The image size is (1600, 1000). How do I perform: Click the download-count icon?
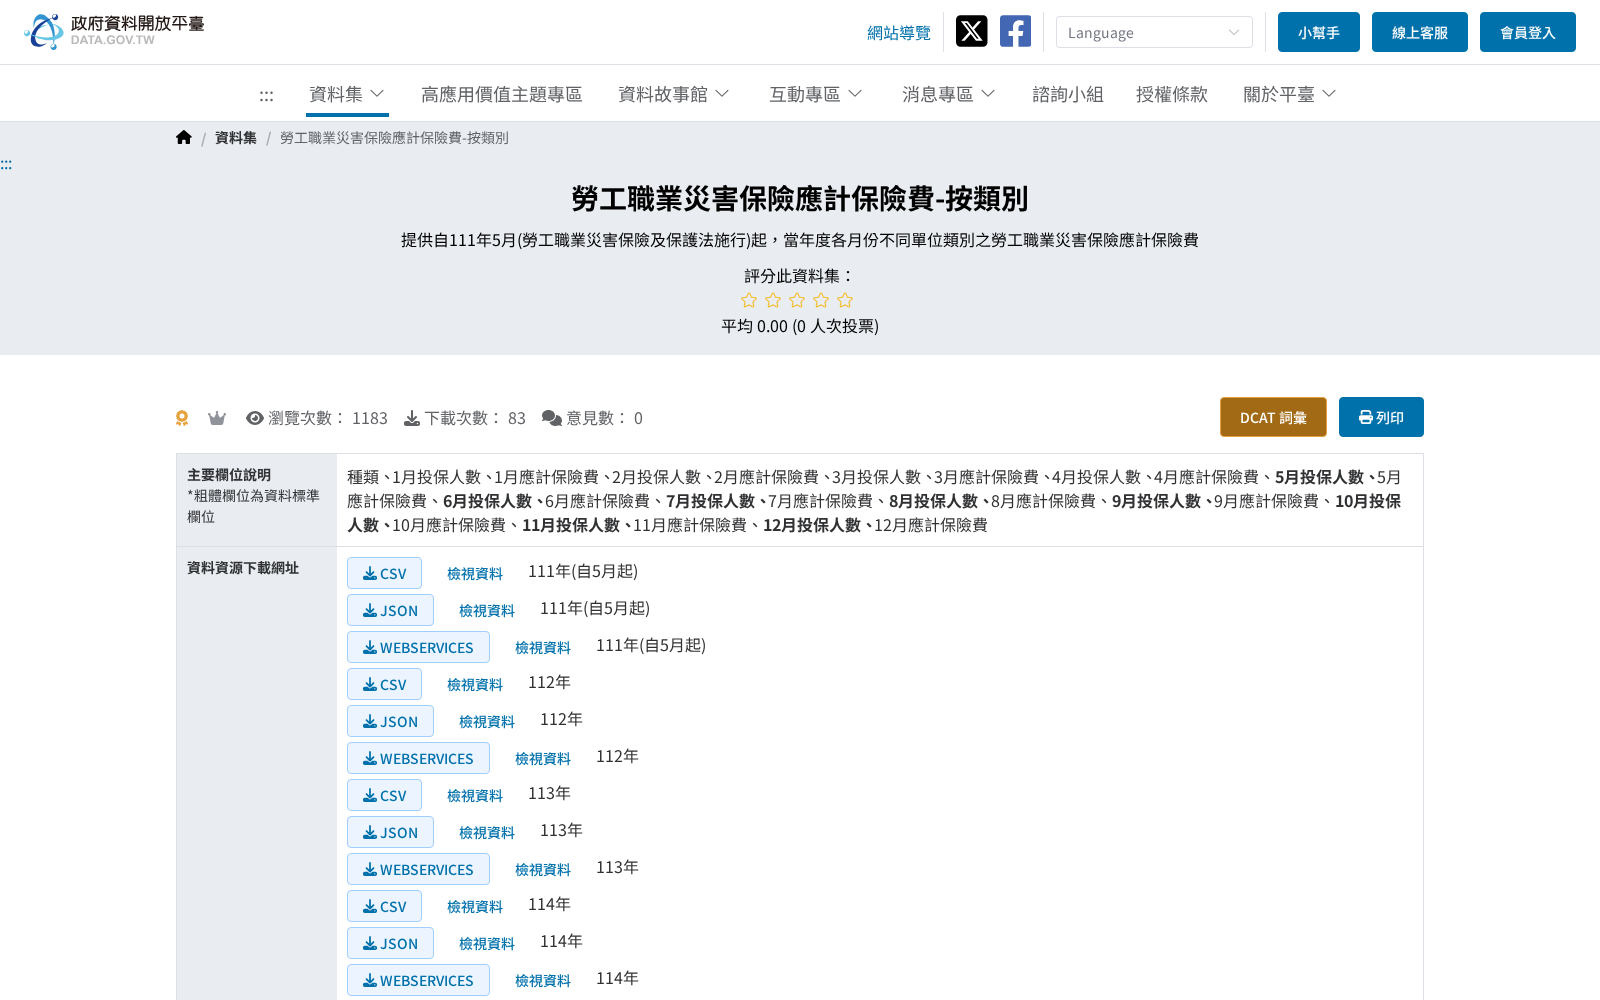pyautogui.click(x=412, y=418)
